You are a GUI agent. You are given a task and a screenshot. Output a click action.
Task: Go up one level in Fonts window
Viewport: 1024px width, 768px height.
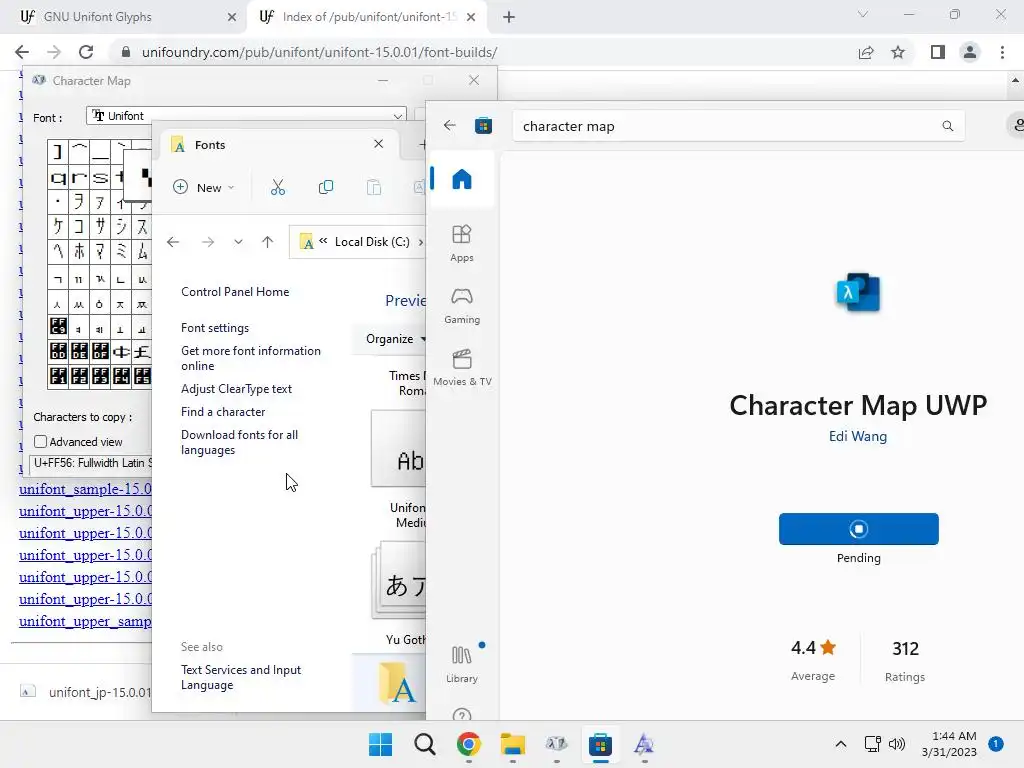pyautogui.click(x=267, y=242)
